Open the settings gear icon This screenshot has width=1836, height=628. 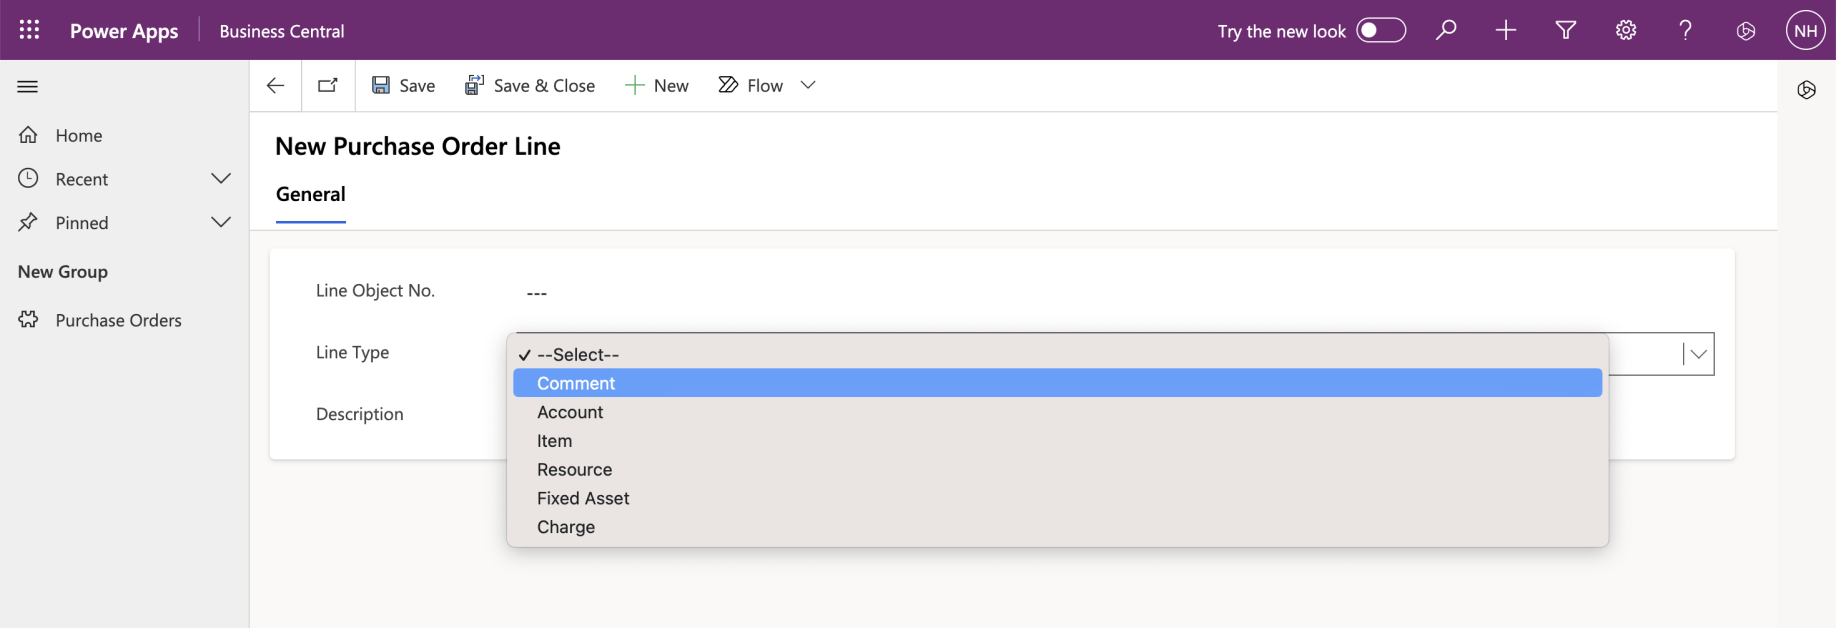click(x=1626, y=30)
